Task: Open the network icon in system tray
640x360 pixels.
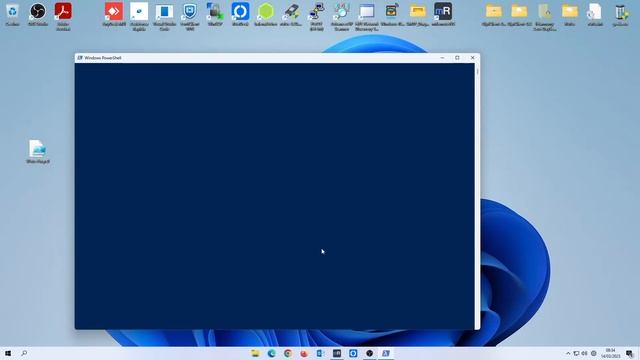Action: coord(576,353)
